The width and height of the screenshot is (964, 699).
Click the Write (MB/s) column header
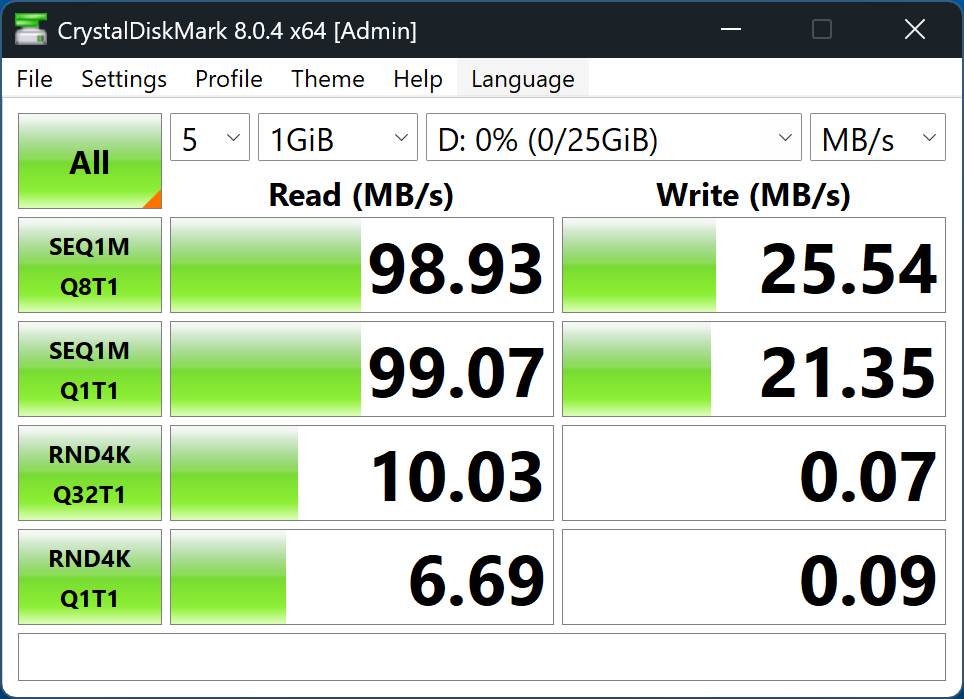[754, 195]
